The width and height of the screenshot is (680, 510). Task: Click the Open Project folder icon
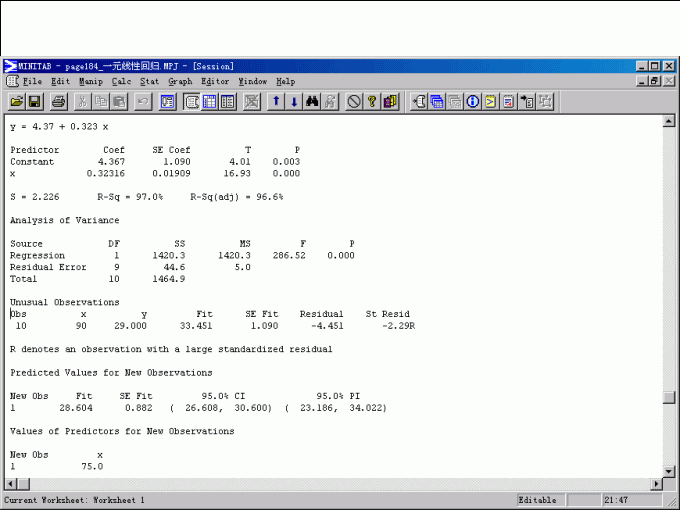click(x=16, y=102)
